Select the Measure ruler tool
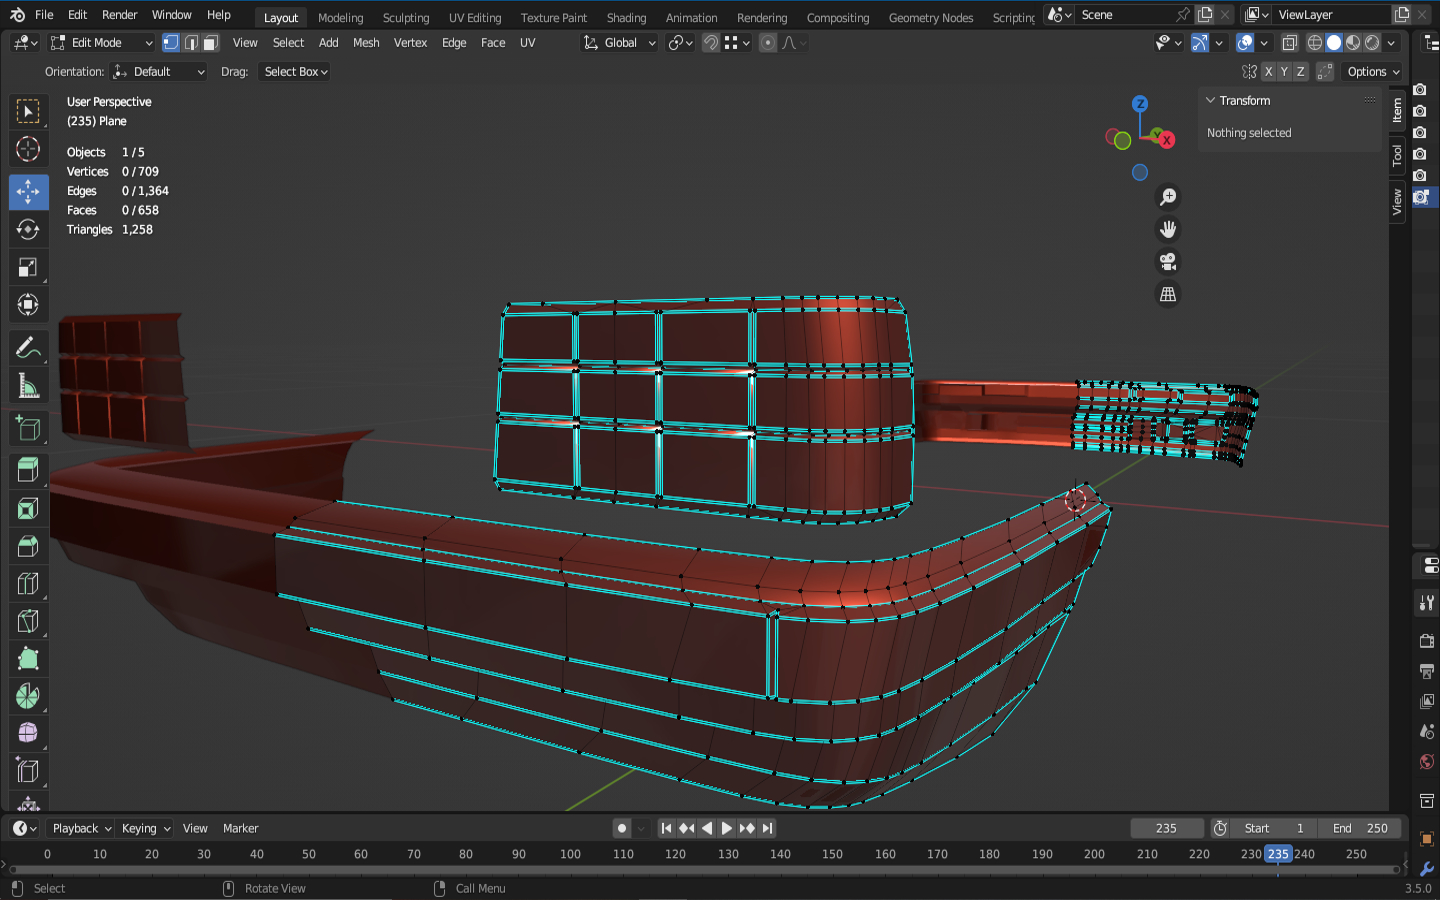1440x900 pixels. click(x=28, y=385)
